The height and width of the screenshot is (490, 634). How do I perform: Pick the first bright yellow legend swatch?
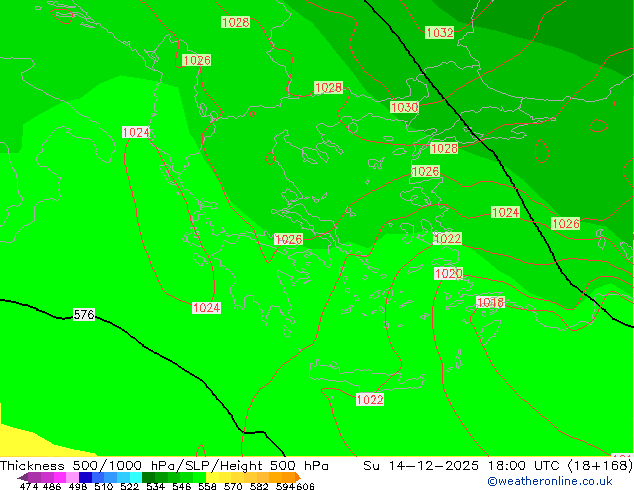212,477
